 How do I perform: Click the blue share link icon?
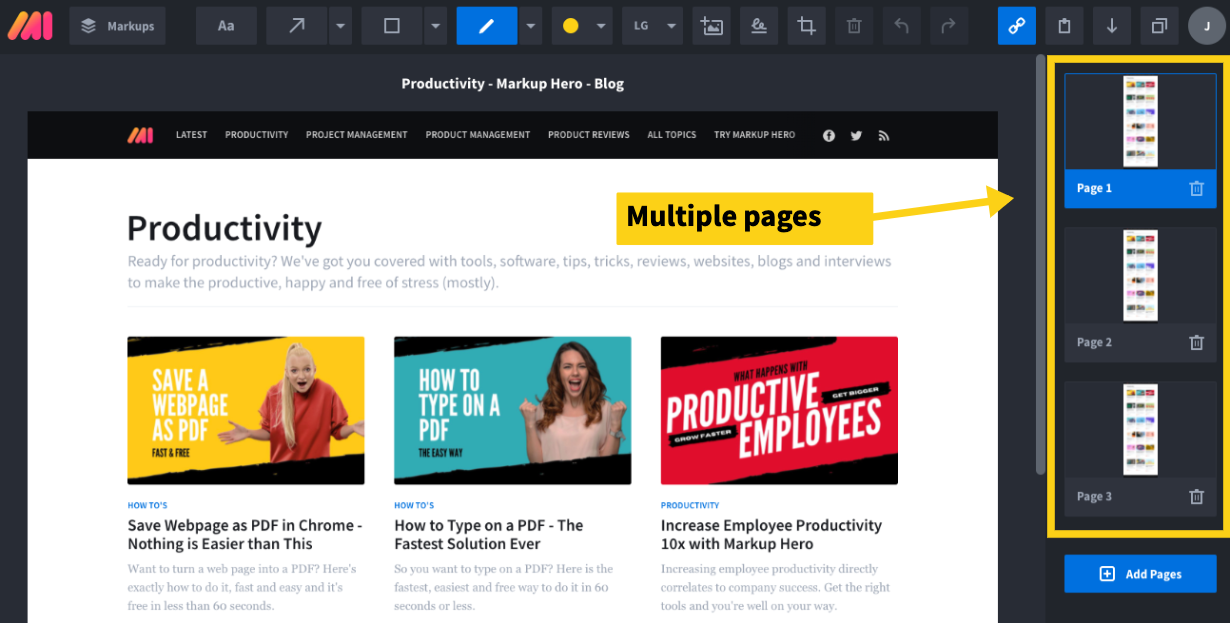point(1017,26)
